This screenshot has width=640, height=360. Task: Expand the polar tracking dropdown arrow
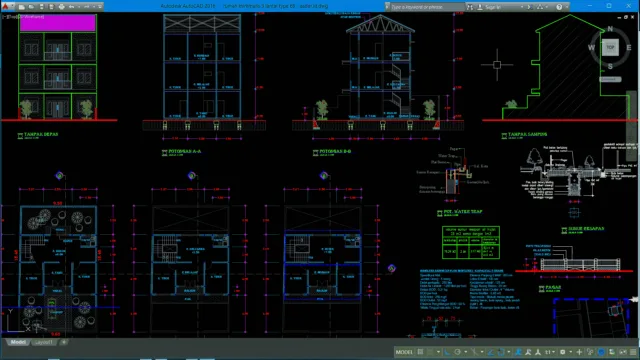coord(466,352)
